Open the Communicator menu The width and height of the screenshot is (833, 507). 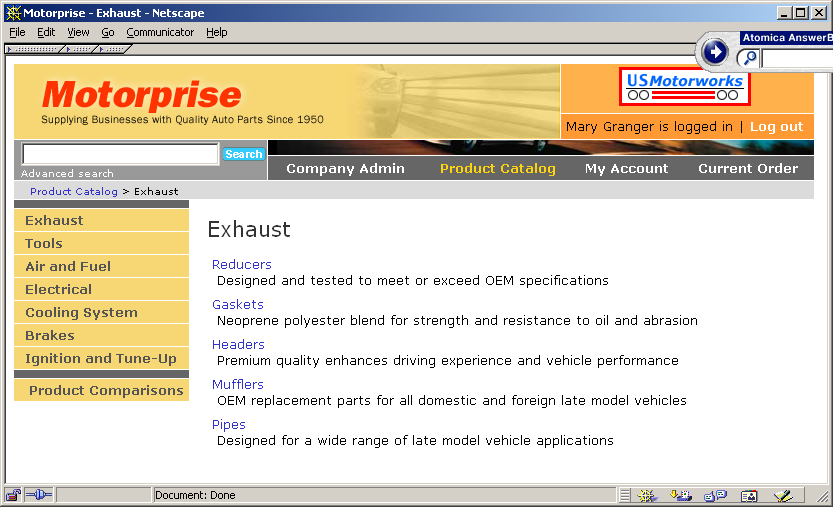[160, 32]
